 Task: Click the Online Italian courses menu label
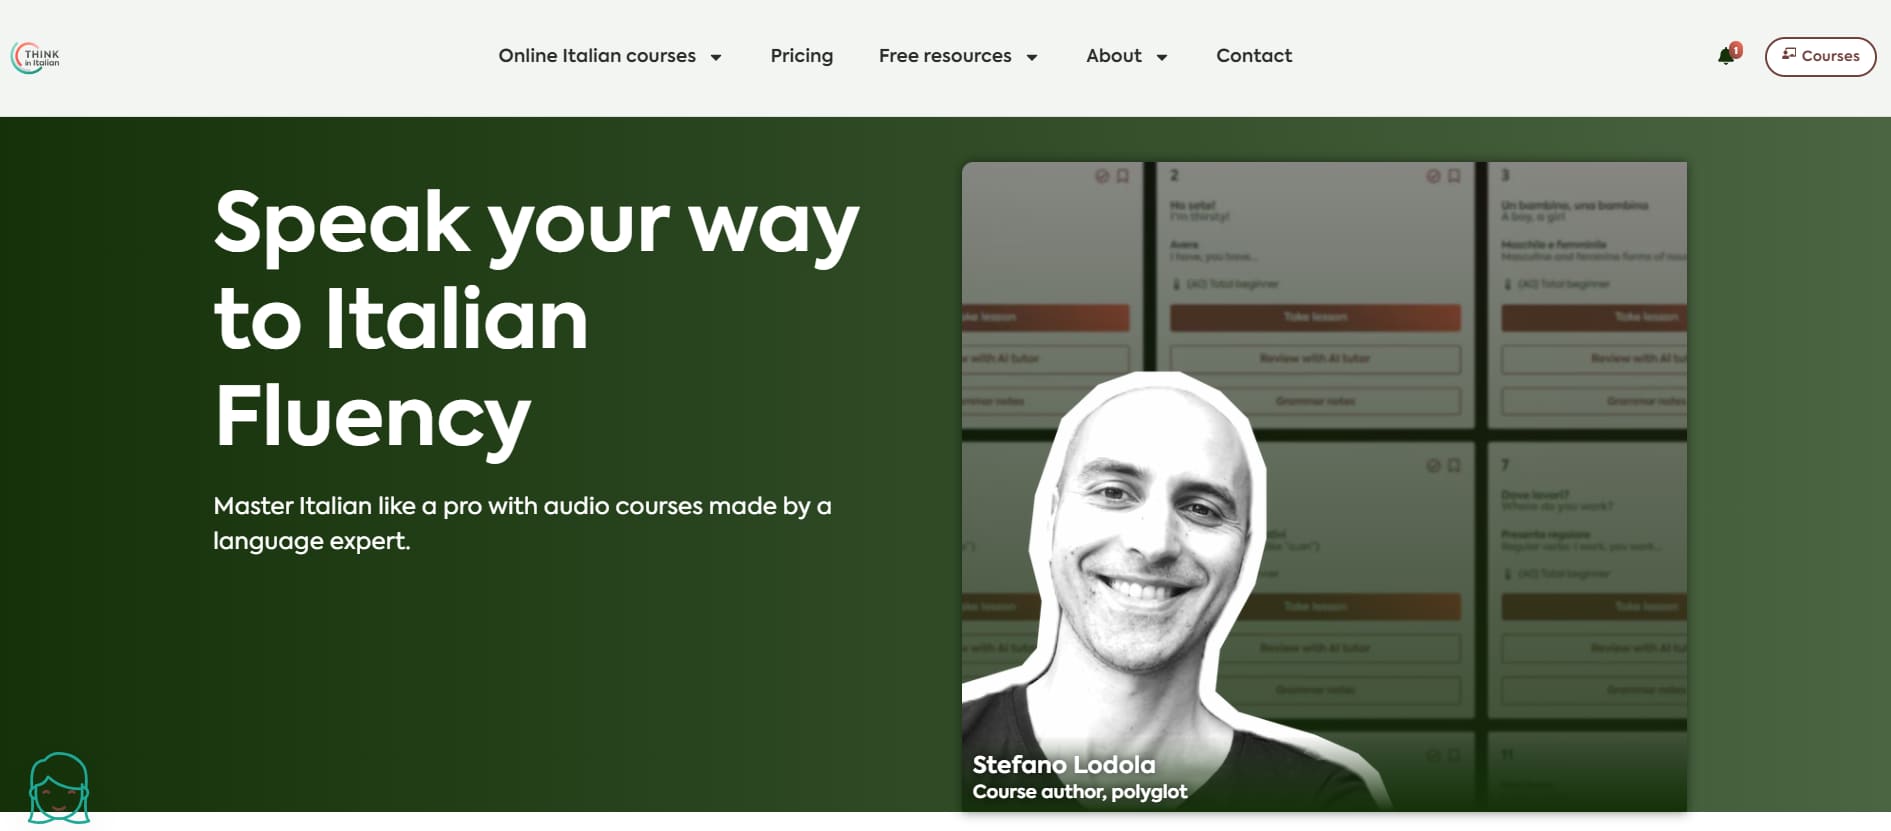tap(597, 56)
